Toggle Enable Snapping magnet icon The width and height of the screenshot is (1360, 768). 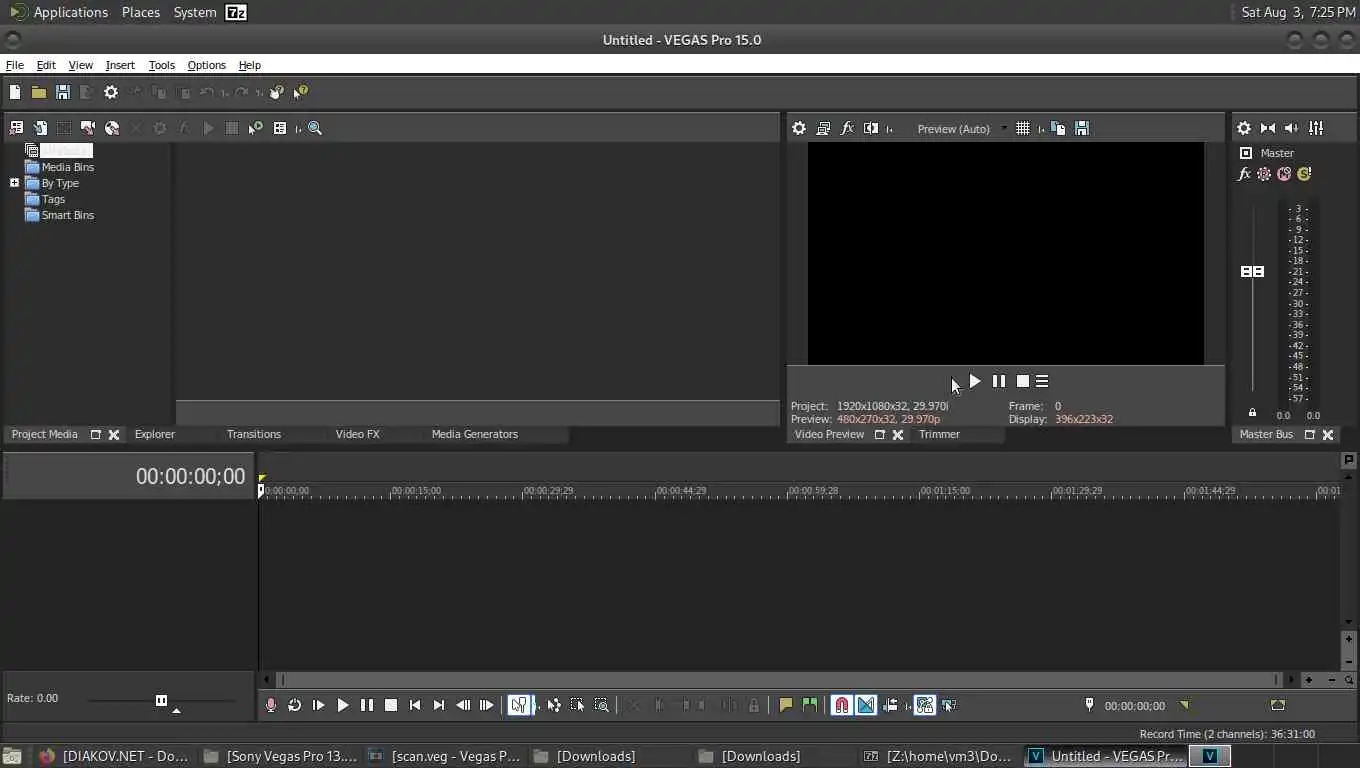(x=842, y=705)
